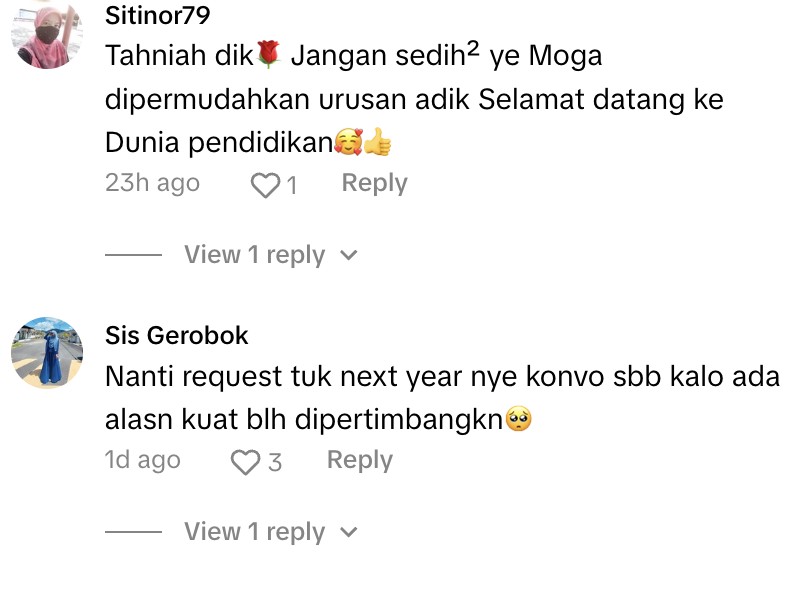Tap Reply under Sis Gerobok's comment
The image size is (802, 590).
point(359,459)
